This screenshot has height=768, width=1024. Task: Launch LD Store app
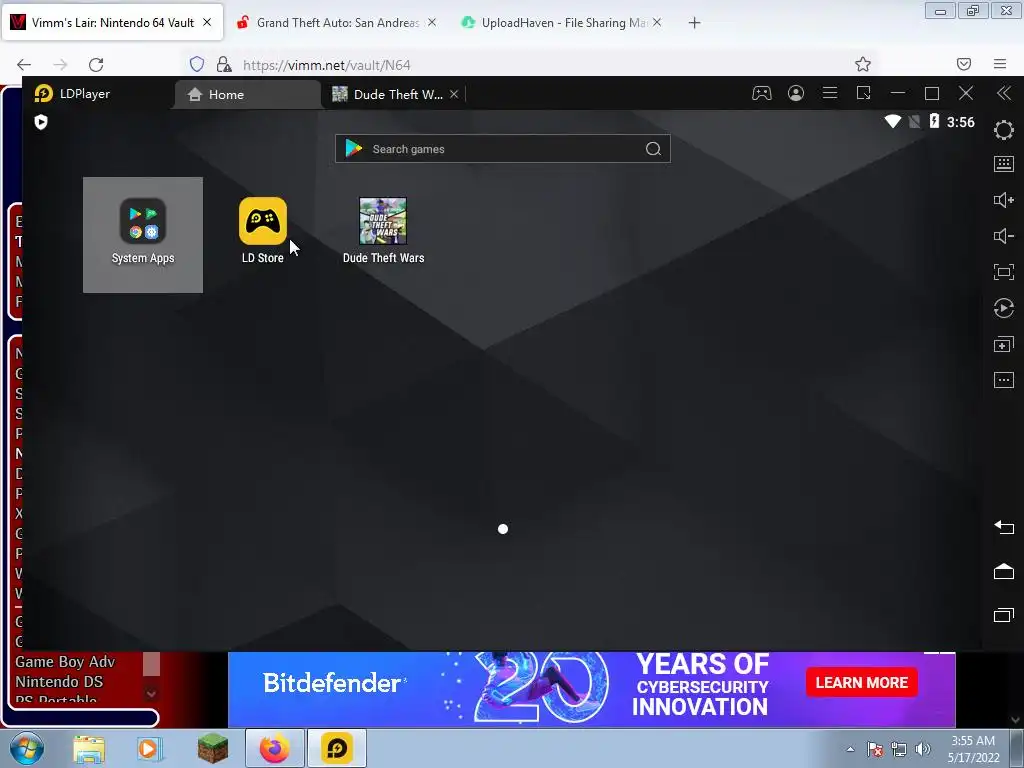[263, 231]
